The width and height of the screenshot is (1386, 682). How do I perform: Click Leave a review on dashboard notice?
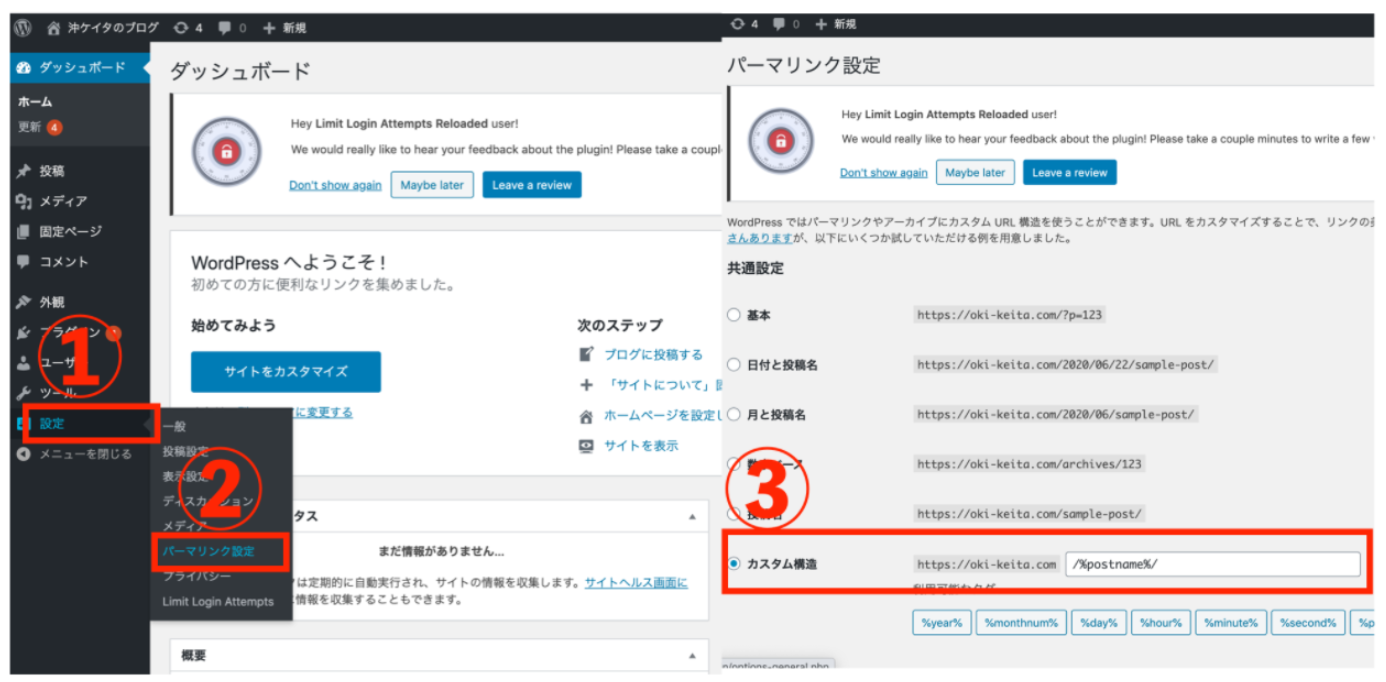532,185
